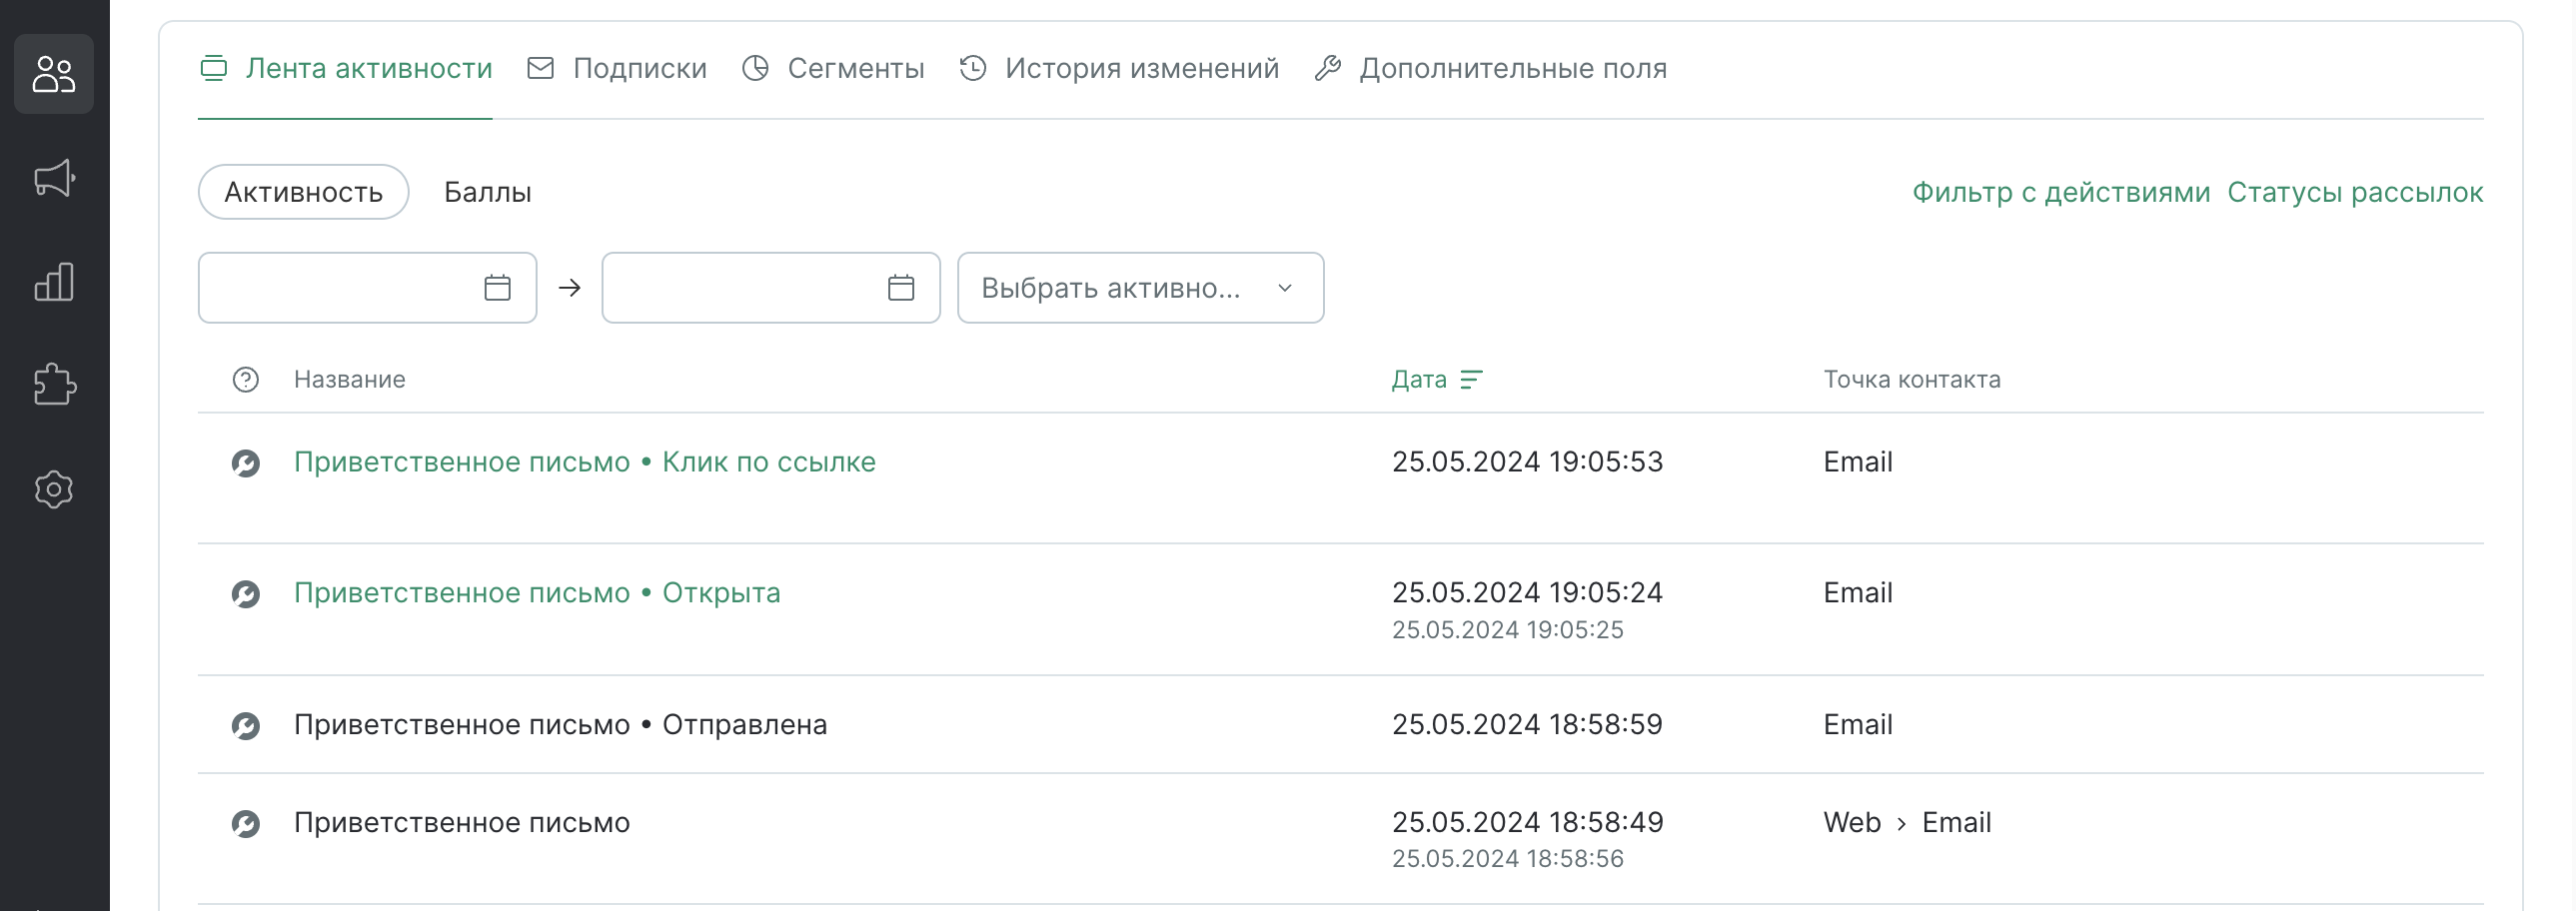2576x911 pixels.
Task: Open the campaigns megaphone icon in sidebar
Action: point(54,178)
